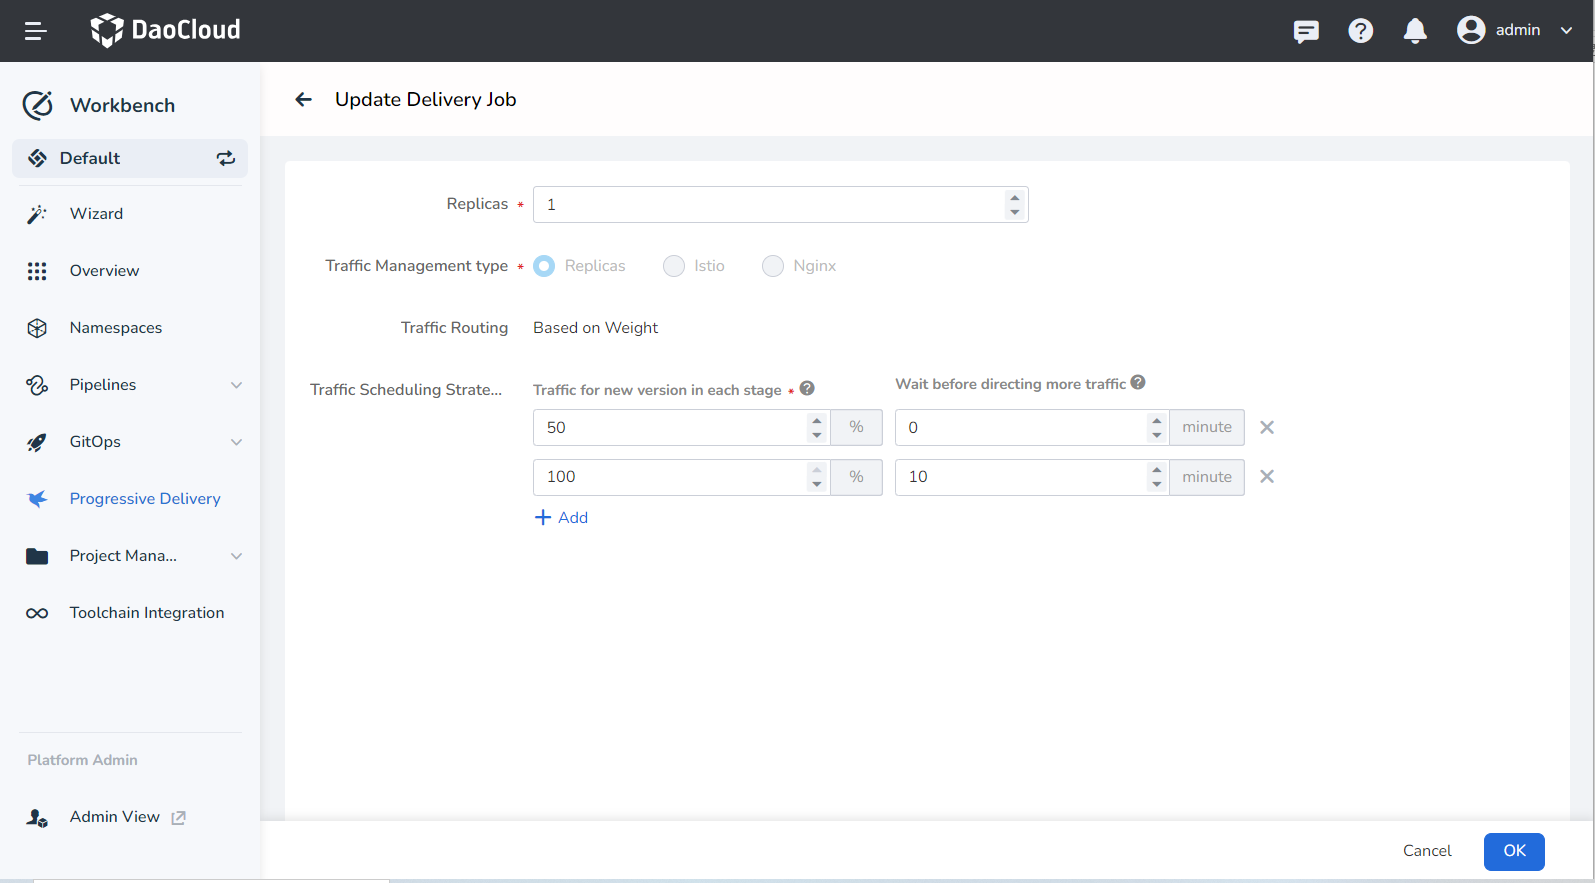
Task: Select the Replicas radio button
Action: click(544, 266)
